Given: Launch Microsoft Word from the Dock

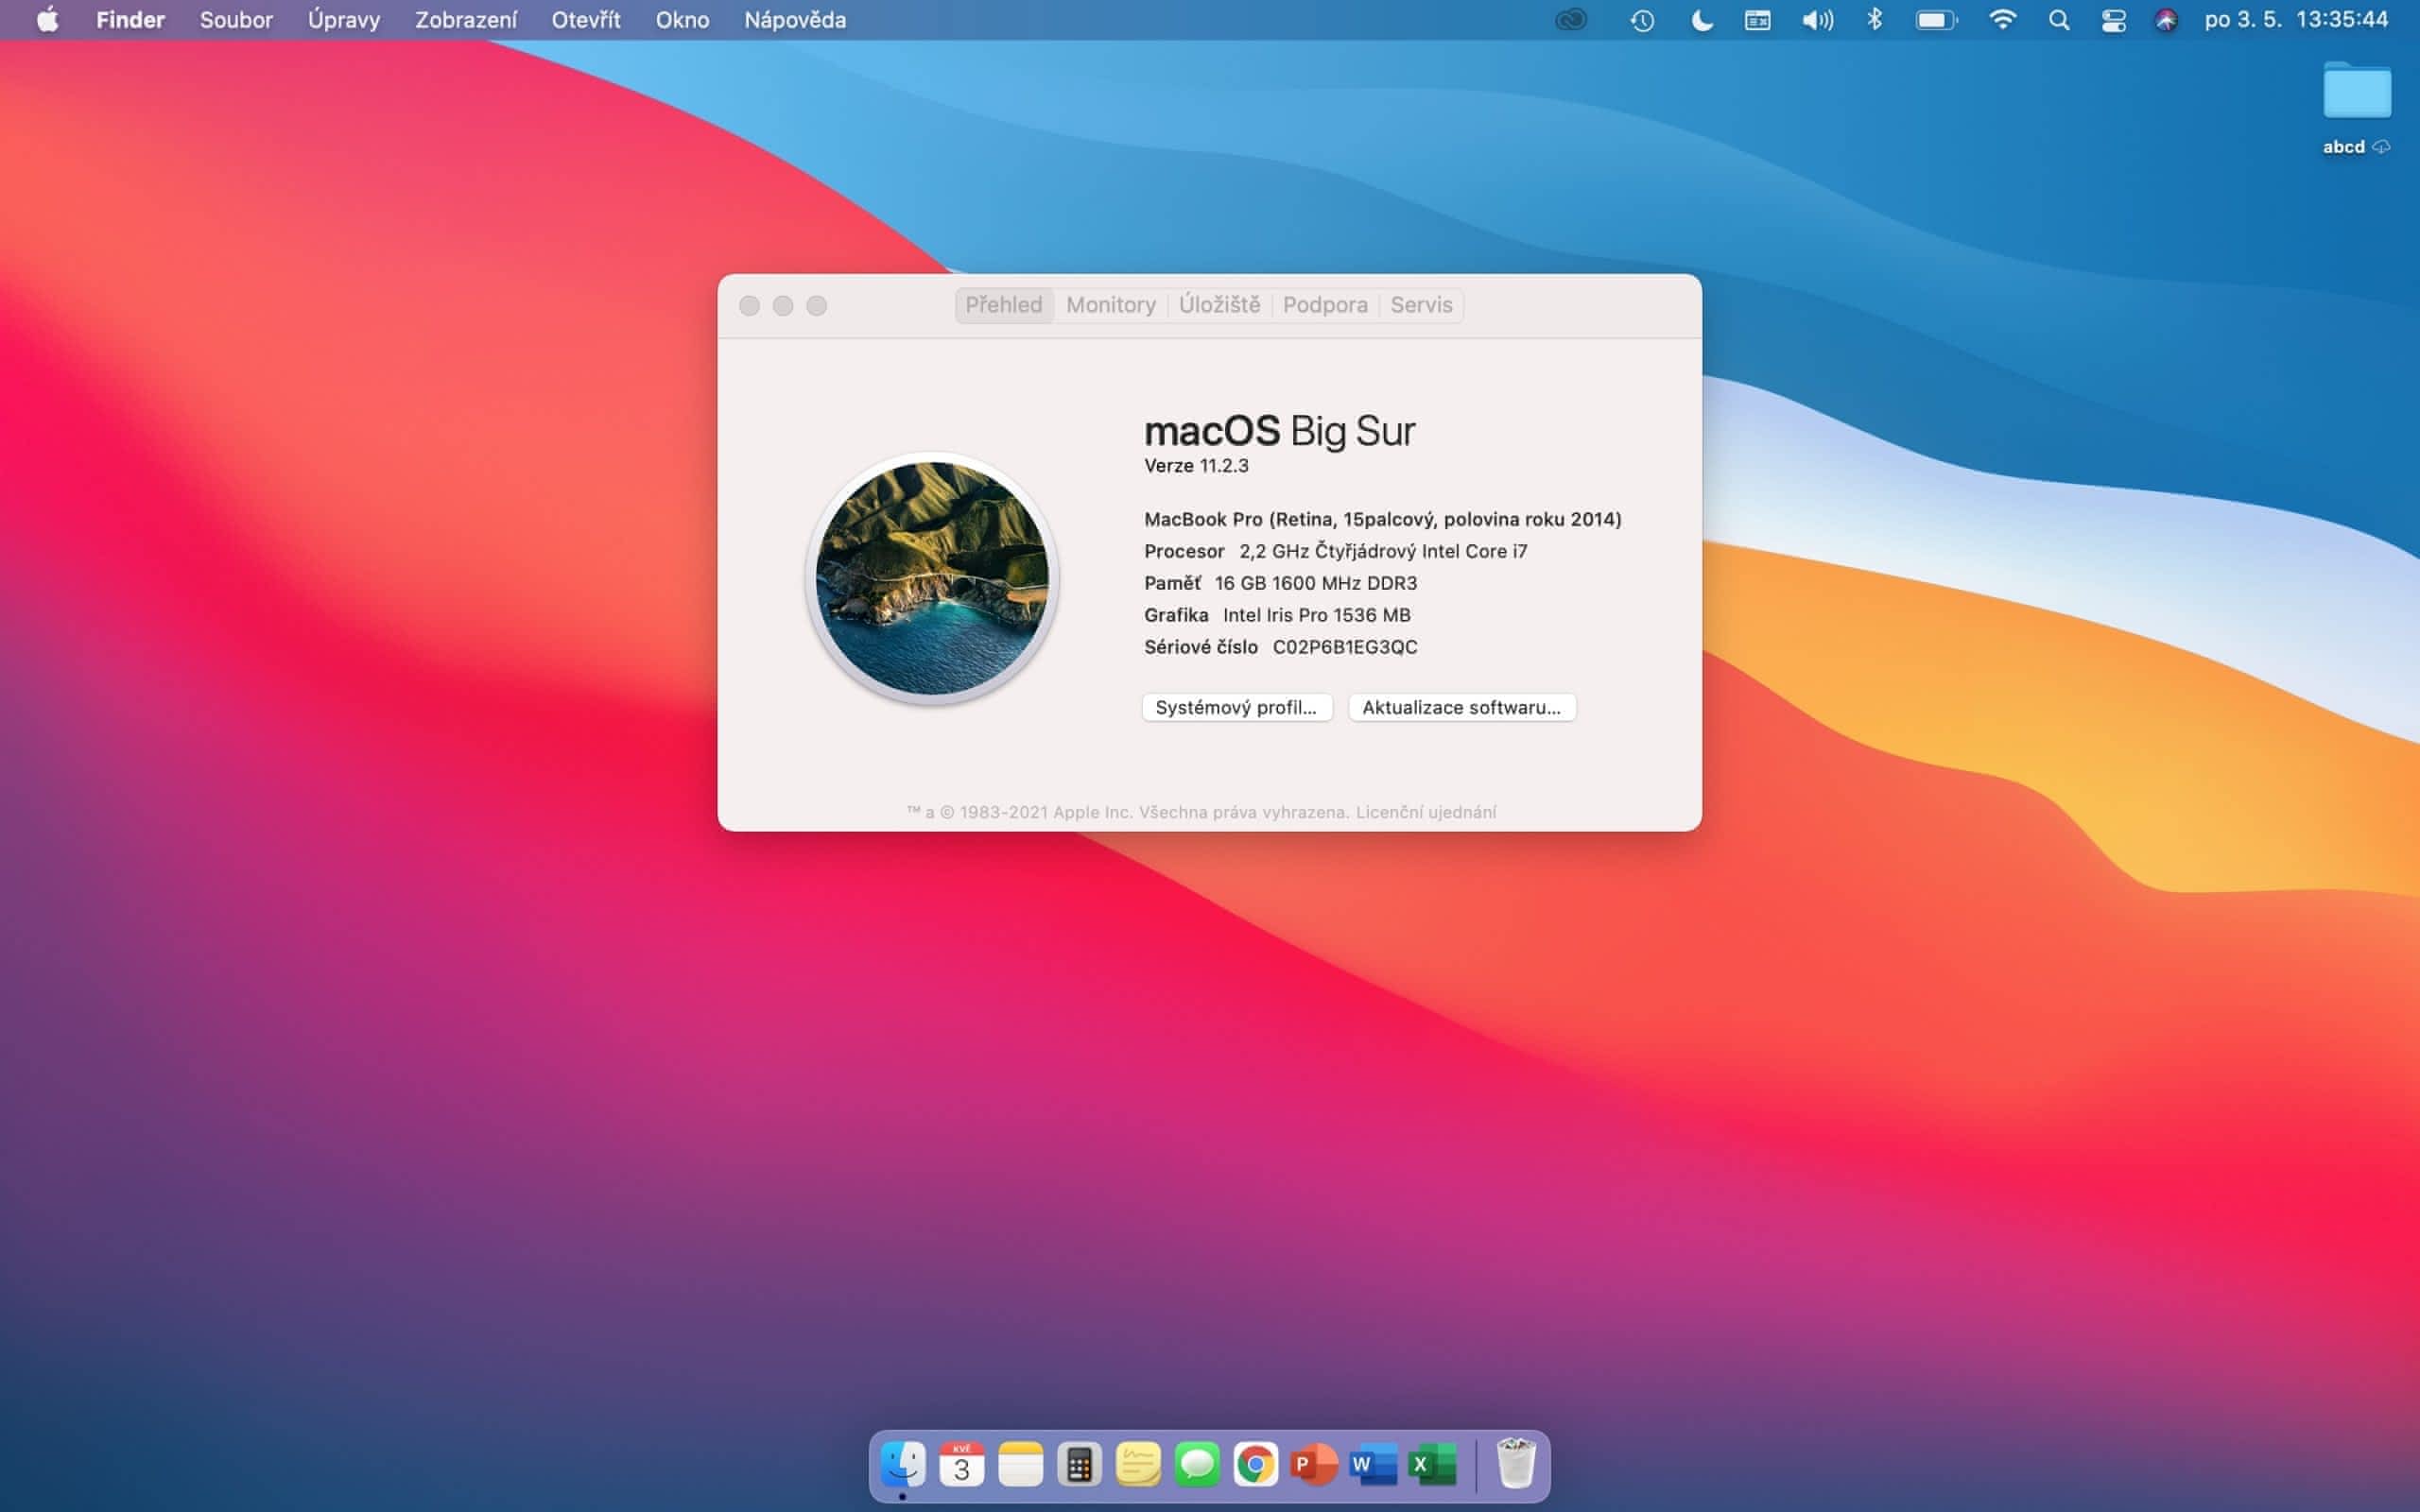Looking at the screenshot, I should 1372,1465.
